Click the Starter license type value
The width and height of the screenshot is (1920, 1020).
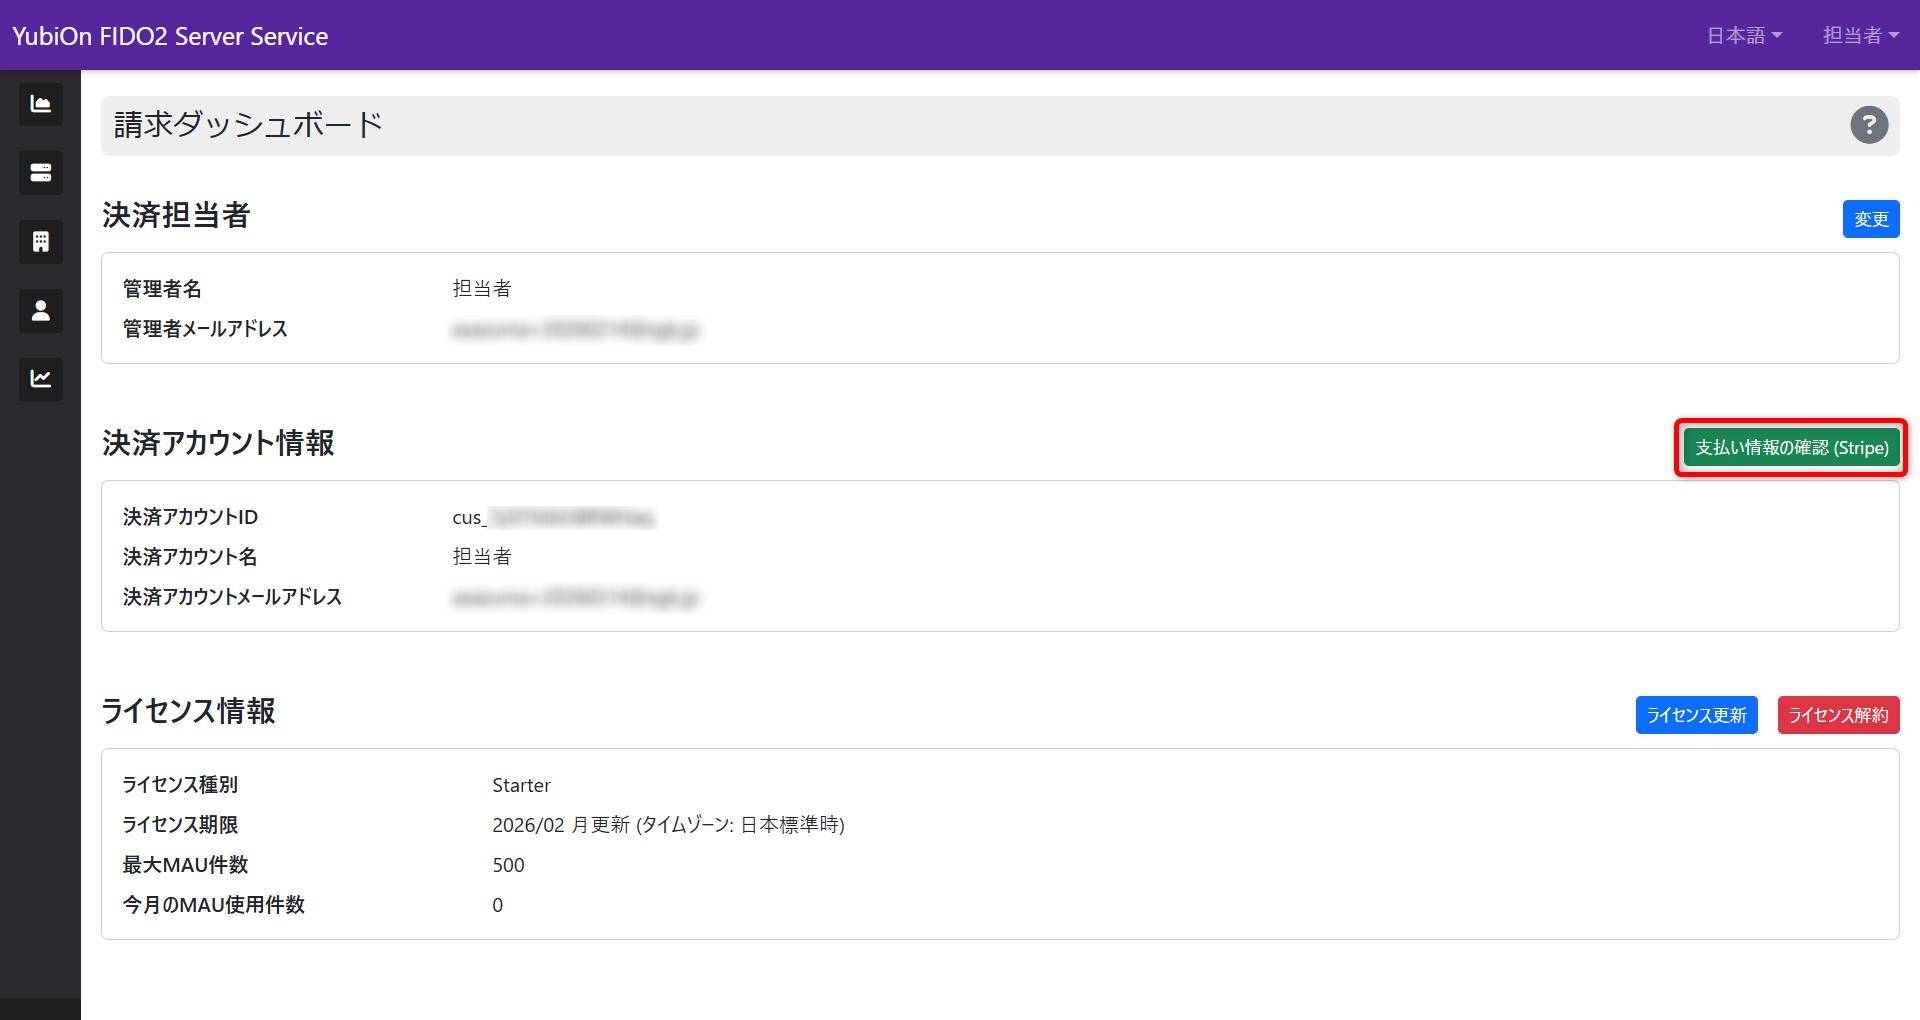coord(521,785)
